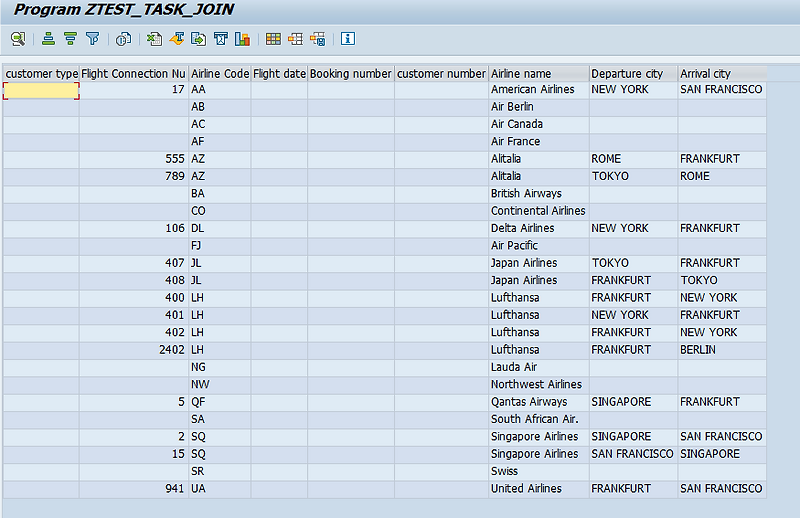800x518 pixels.
Task: Click the Details magnifier icon
Action: (18, 39)
